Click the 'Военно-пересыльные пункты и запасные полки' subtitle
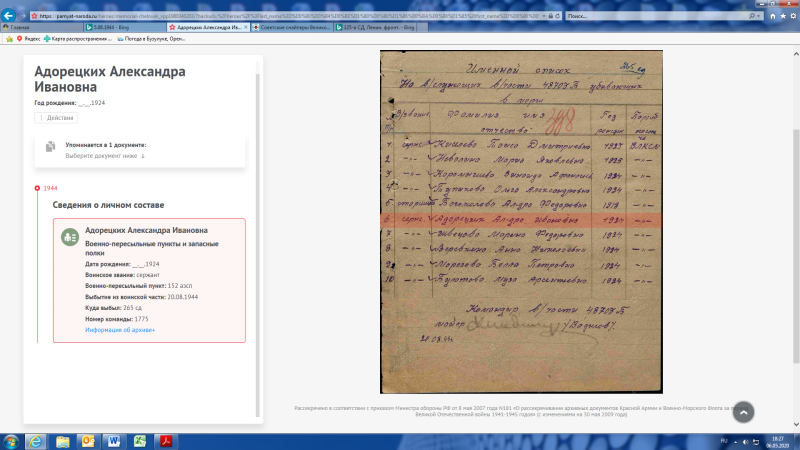This screenshot has width=800, height=450. click(152, 248)
